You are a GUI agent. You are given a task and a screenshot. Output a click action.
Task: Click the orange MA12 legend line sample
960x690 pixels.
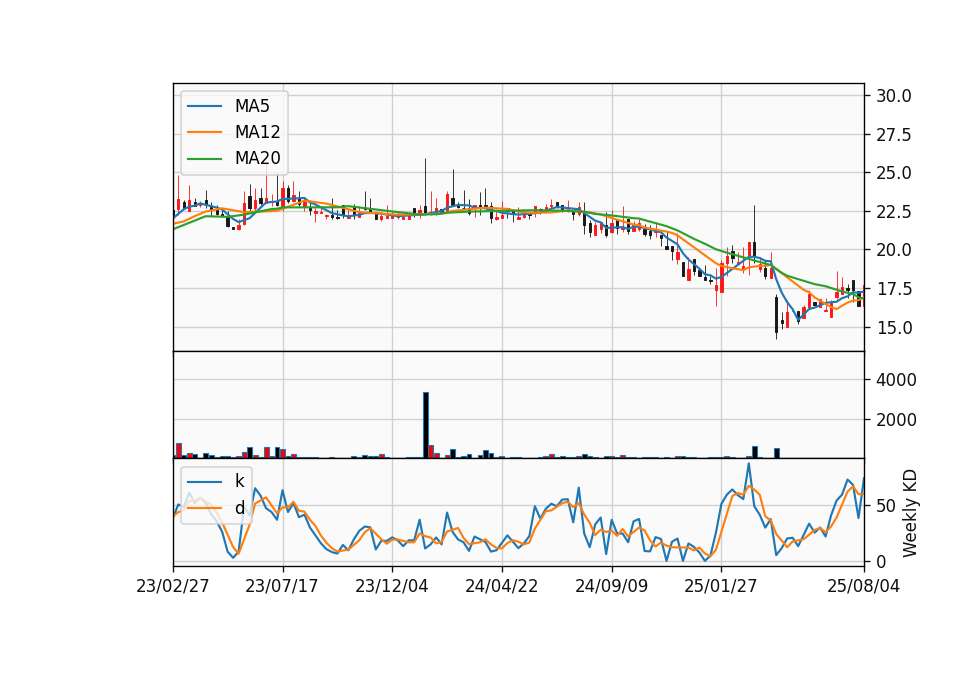[x=204, y=132]
